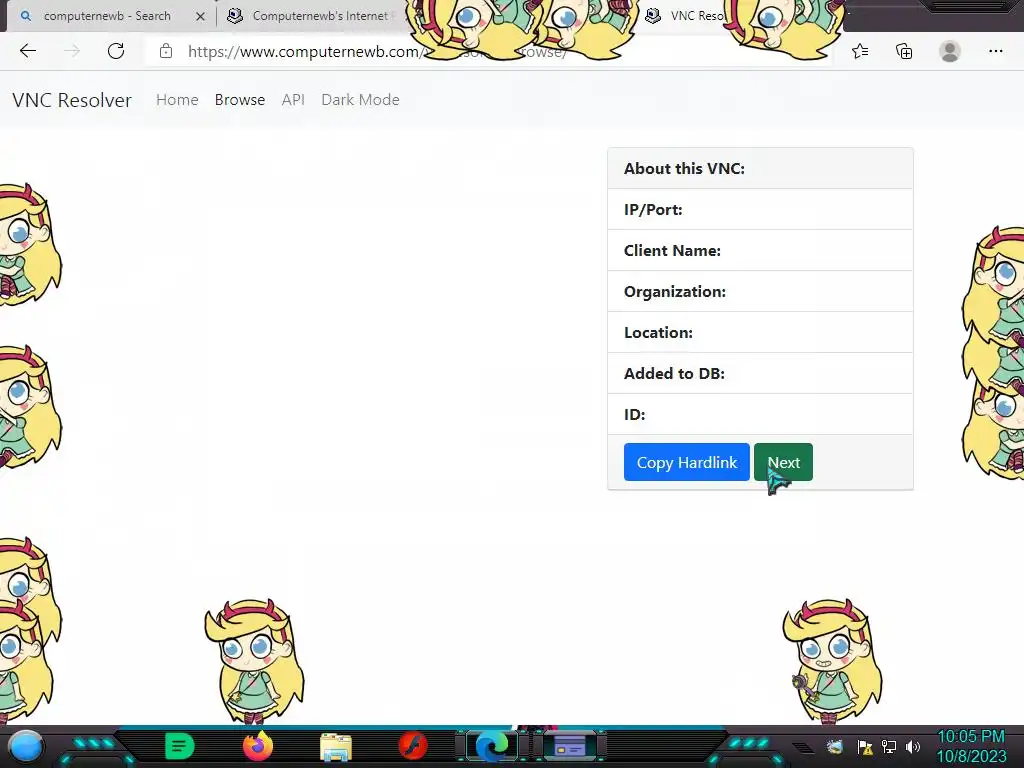Click the 'IP/Port:' label
Viewport: 1024px width, 768px height.
pyautogui.click(x=653, y=210)
